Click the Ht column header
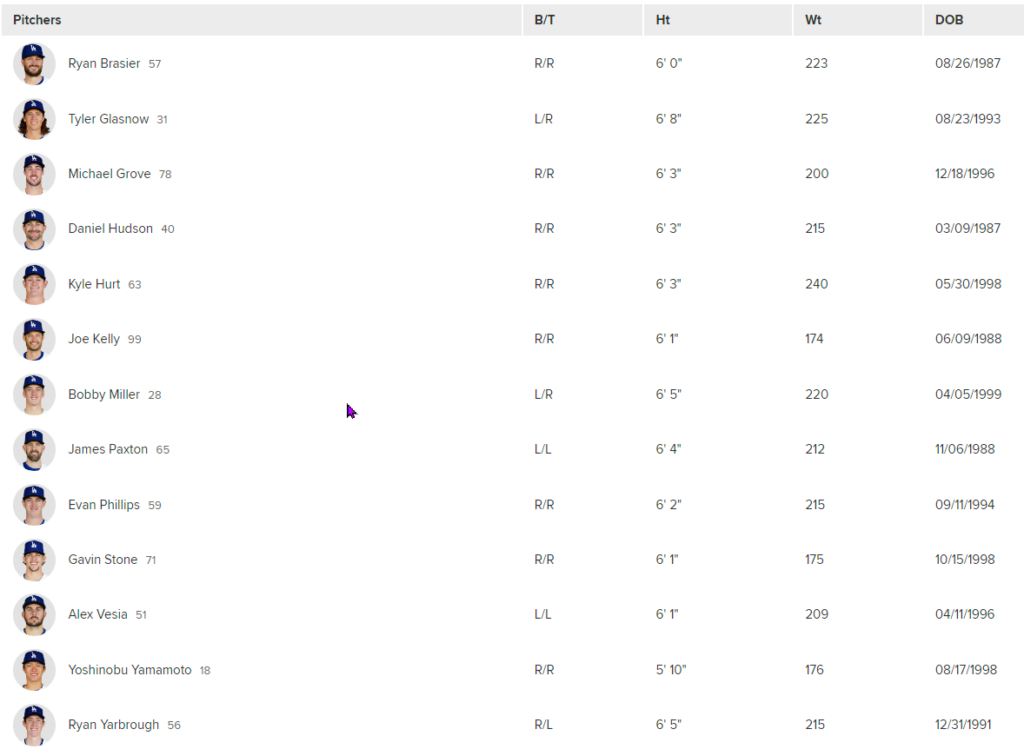This screenshot has height=749, width=1024. [x=664, y=20]
